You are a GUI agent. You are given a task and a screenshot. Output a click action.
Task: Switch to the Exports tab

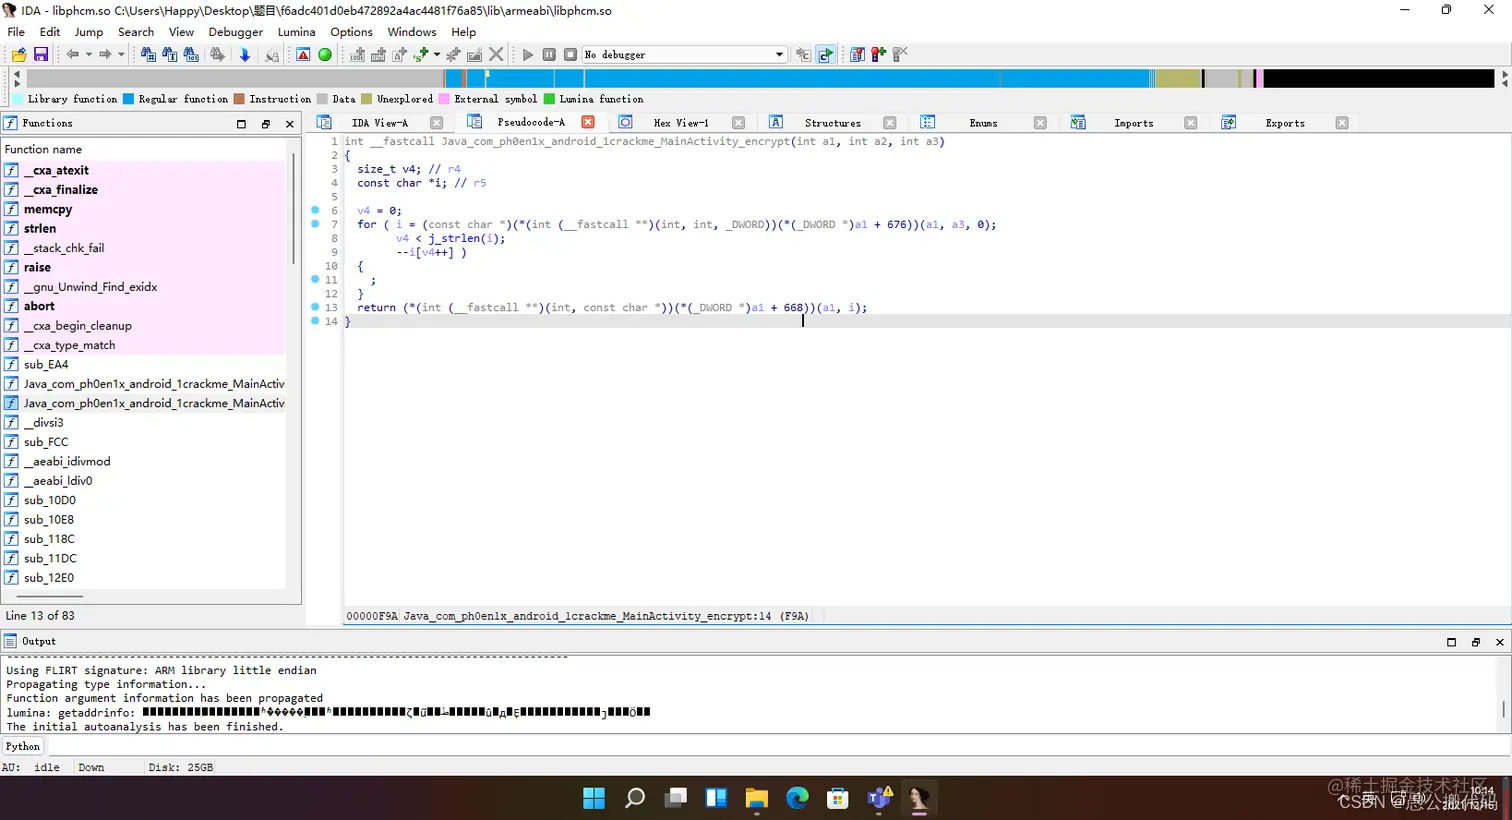tap(1285, 123)
